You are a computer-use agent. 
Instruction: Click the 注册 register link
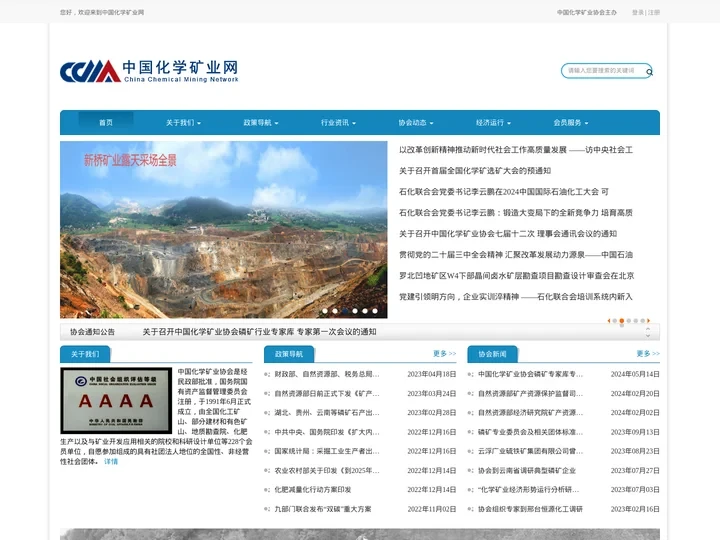654,12
